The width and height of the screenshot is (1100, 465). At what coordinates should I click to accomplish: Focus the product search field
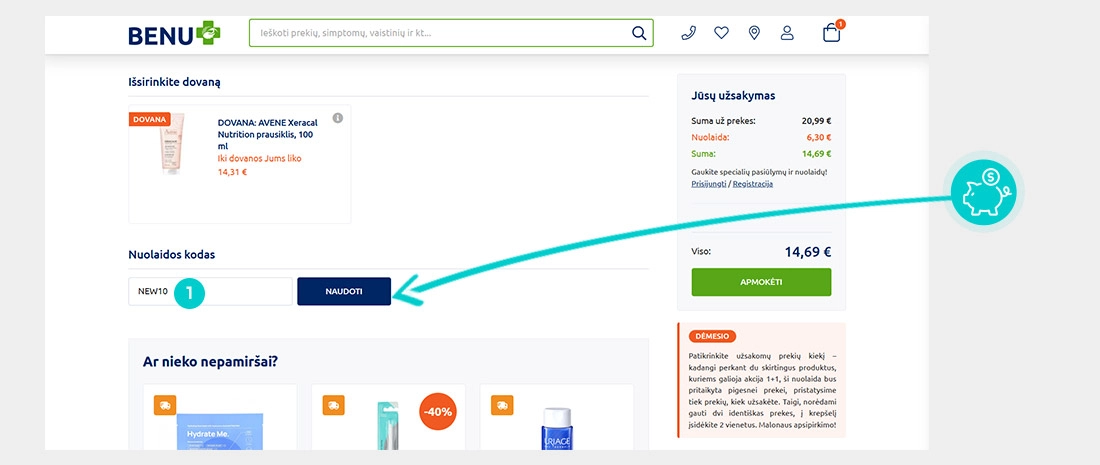click(x=451, y=33)
